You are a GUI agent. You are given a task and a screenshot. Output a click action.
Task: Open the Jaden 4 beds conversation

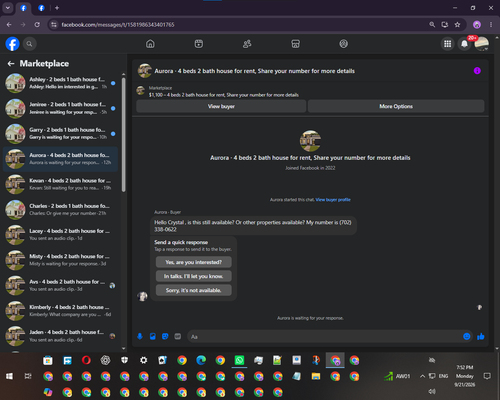coord(60,336)
